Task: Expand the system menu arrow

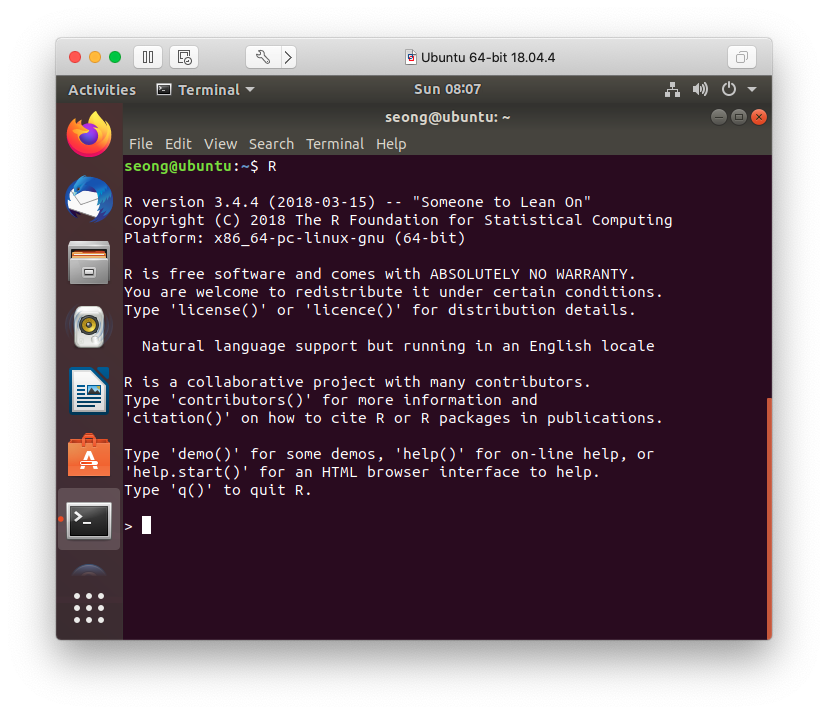Action: [752, 89]
